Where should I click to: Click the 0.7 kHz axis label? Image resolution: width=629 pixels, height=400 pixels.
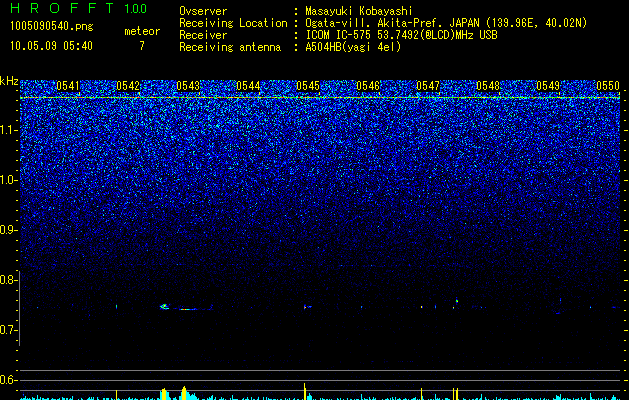tap(8, 330)
